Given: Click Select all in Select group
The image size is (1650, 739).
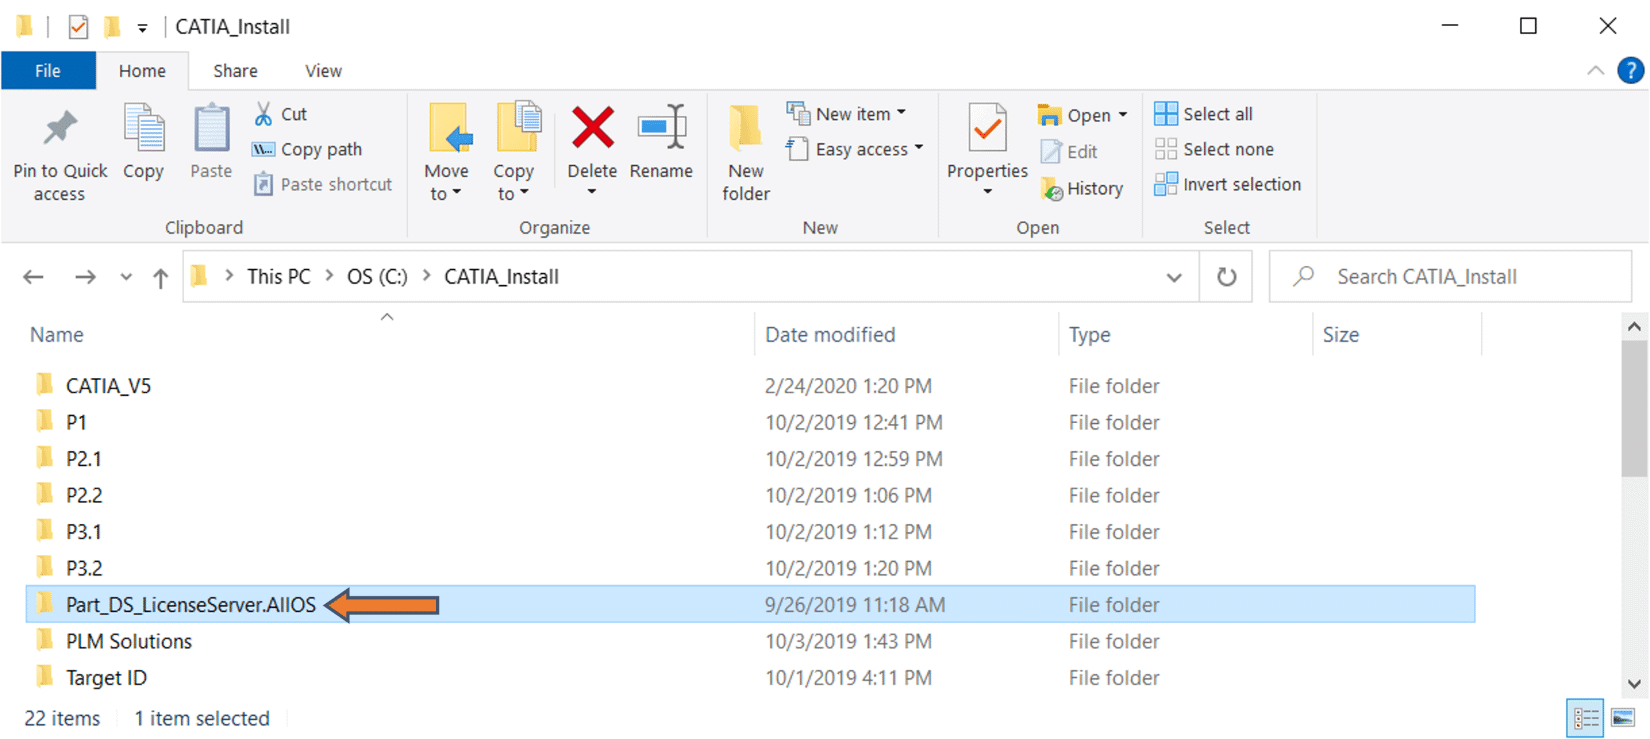Looking at the screenshot, I should point(1203,114).
